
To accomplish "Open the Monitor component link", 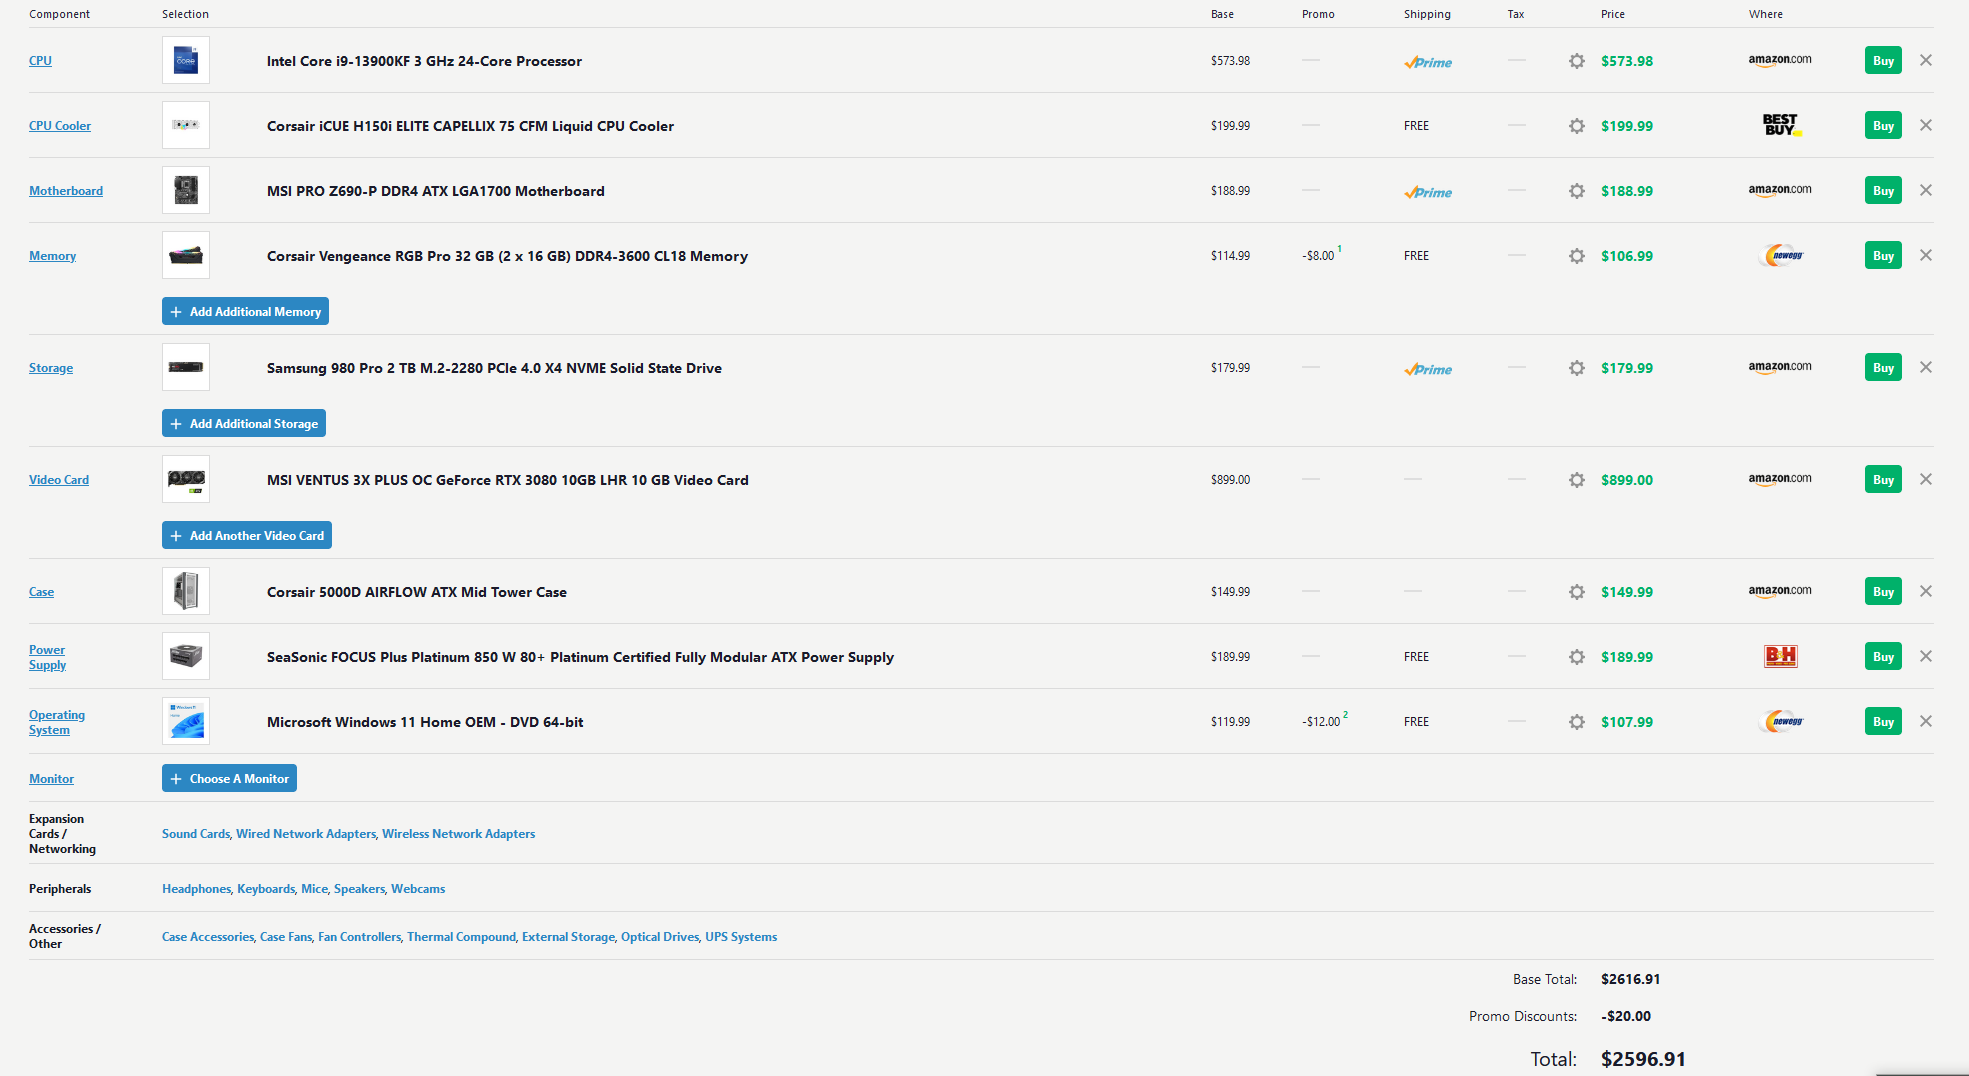I will 51,779.
